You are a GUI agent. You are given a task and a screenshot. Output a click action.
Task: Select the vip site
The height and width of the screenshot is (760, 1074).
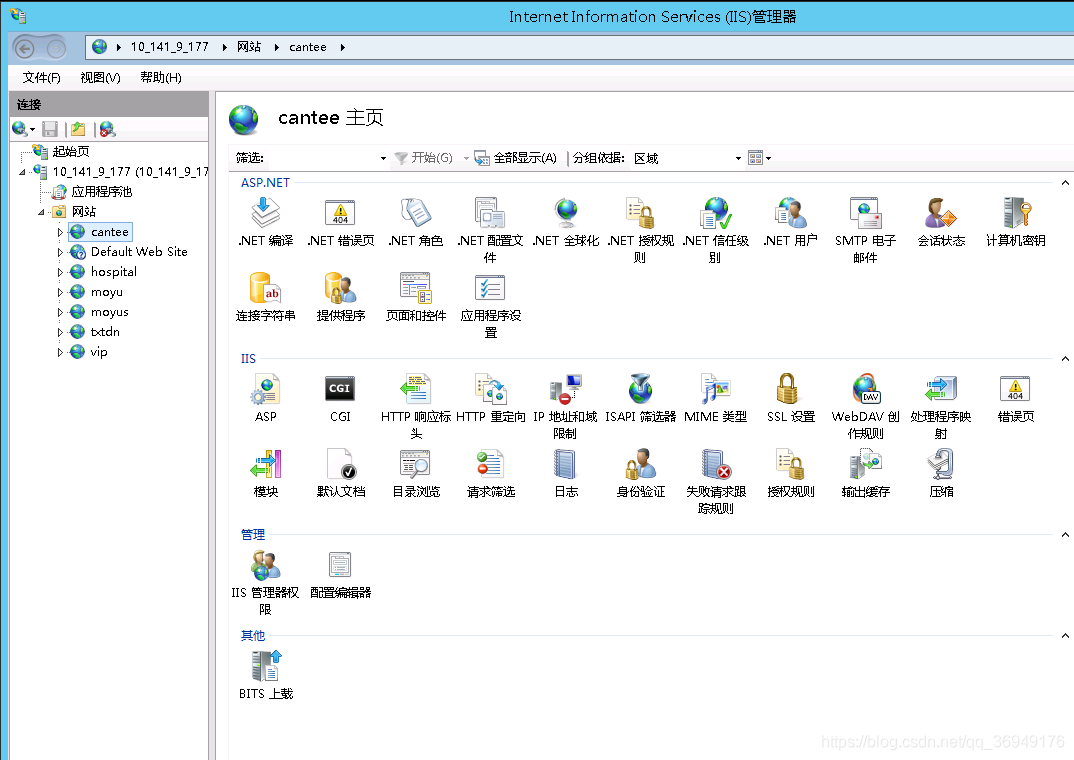pos(99,352)
